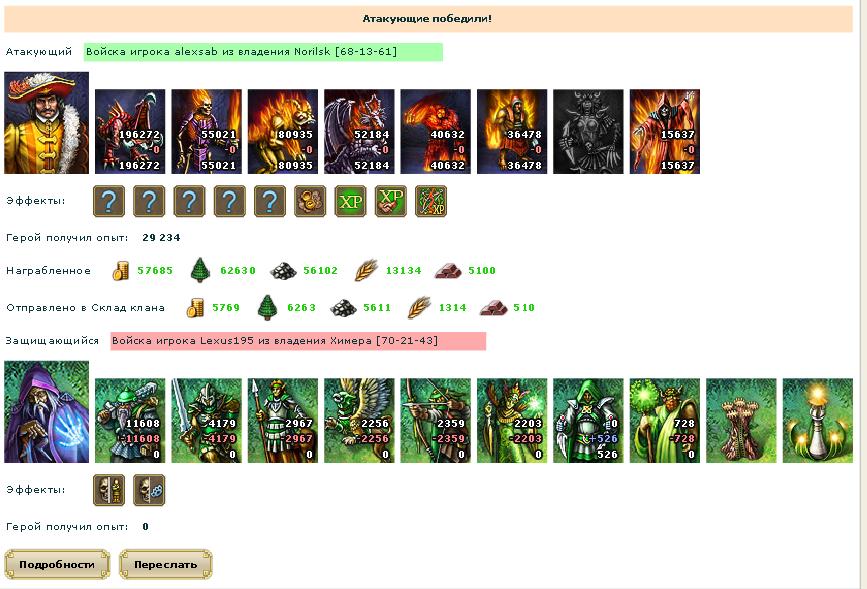
Task: Click the gold coins effect icon
Action: [x=310, y=201]
